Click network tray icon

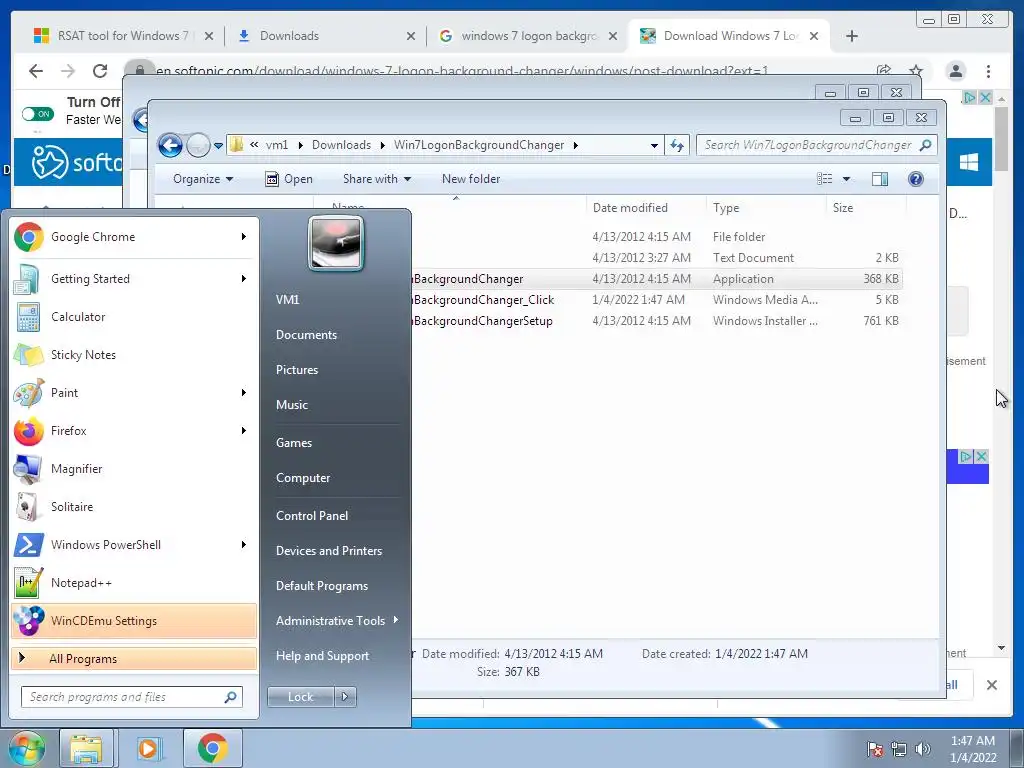pos(899,749)
